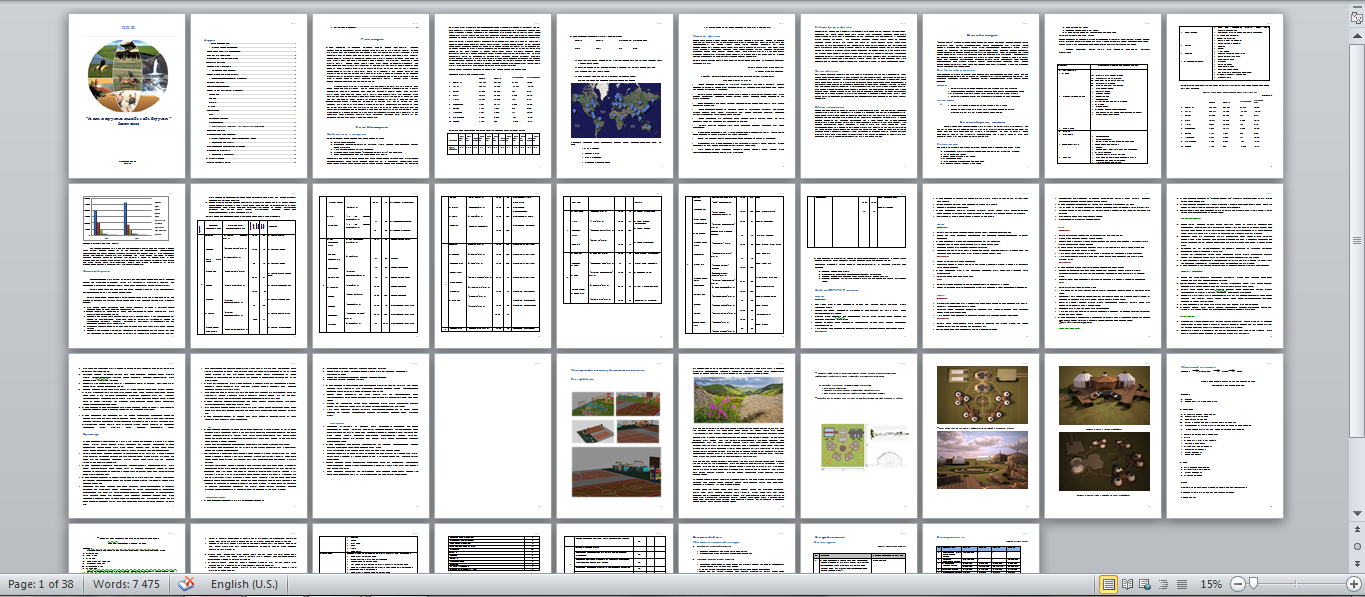Click the circular photo collage on the cover

click(x=127, y=78)
